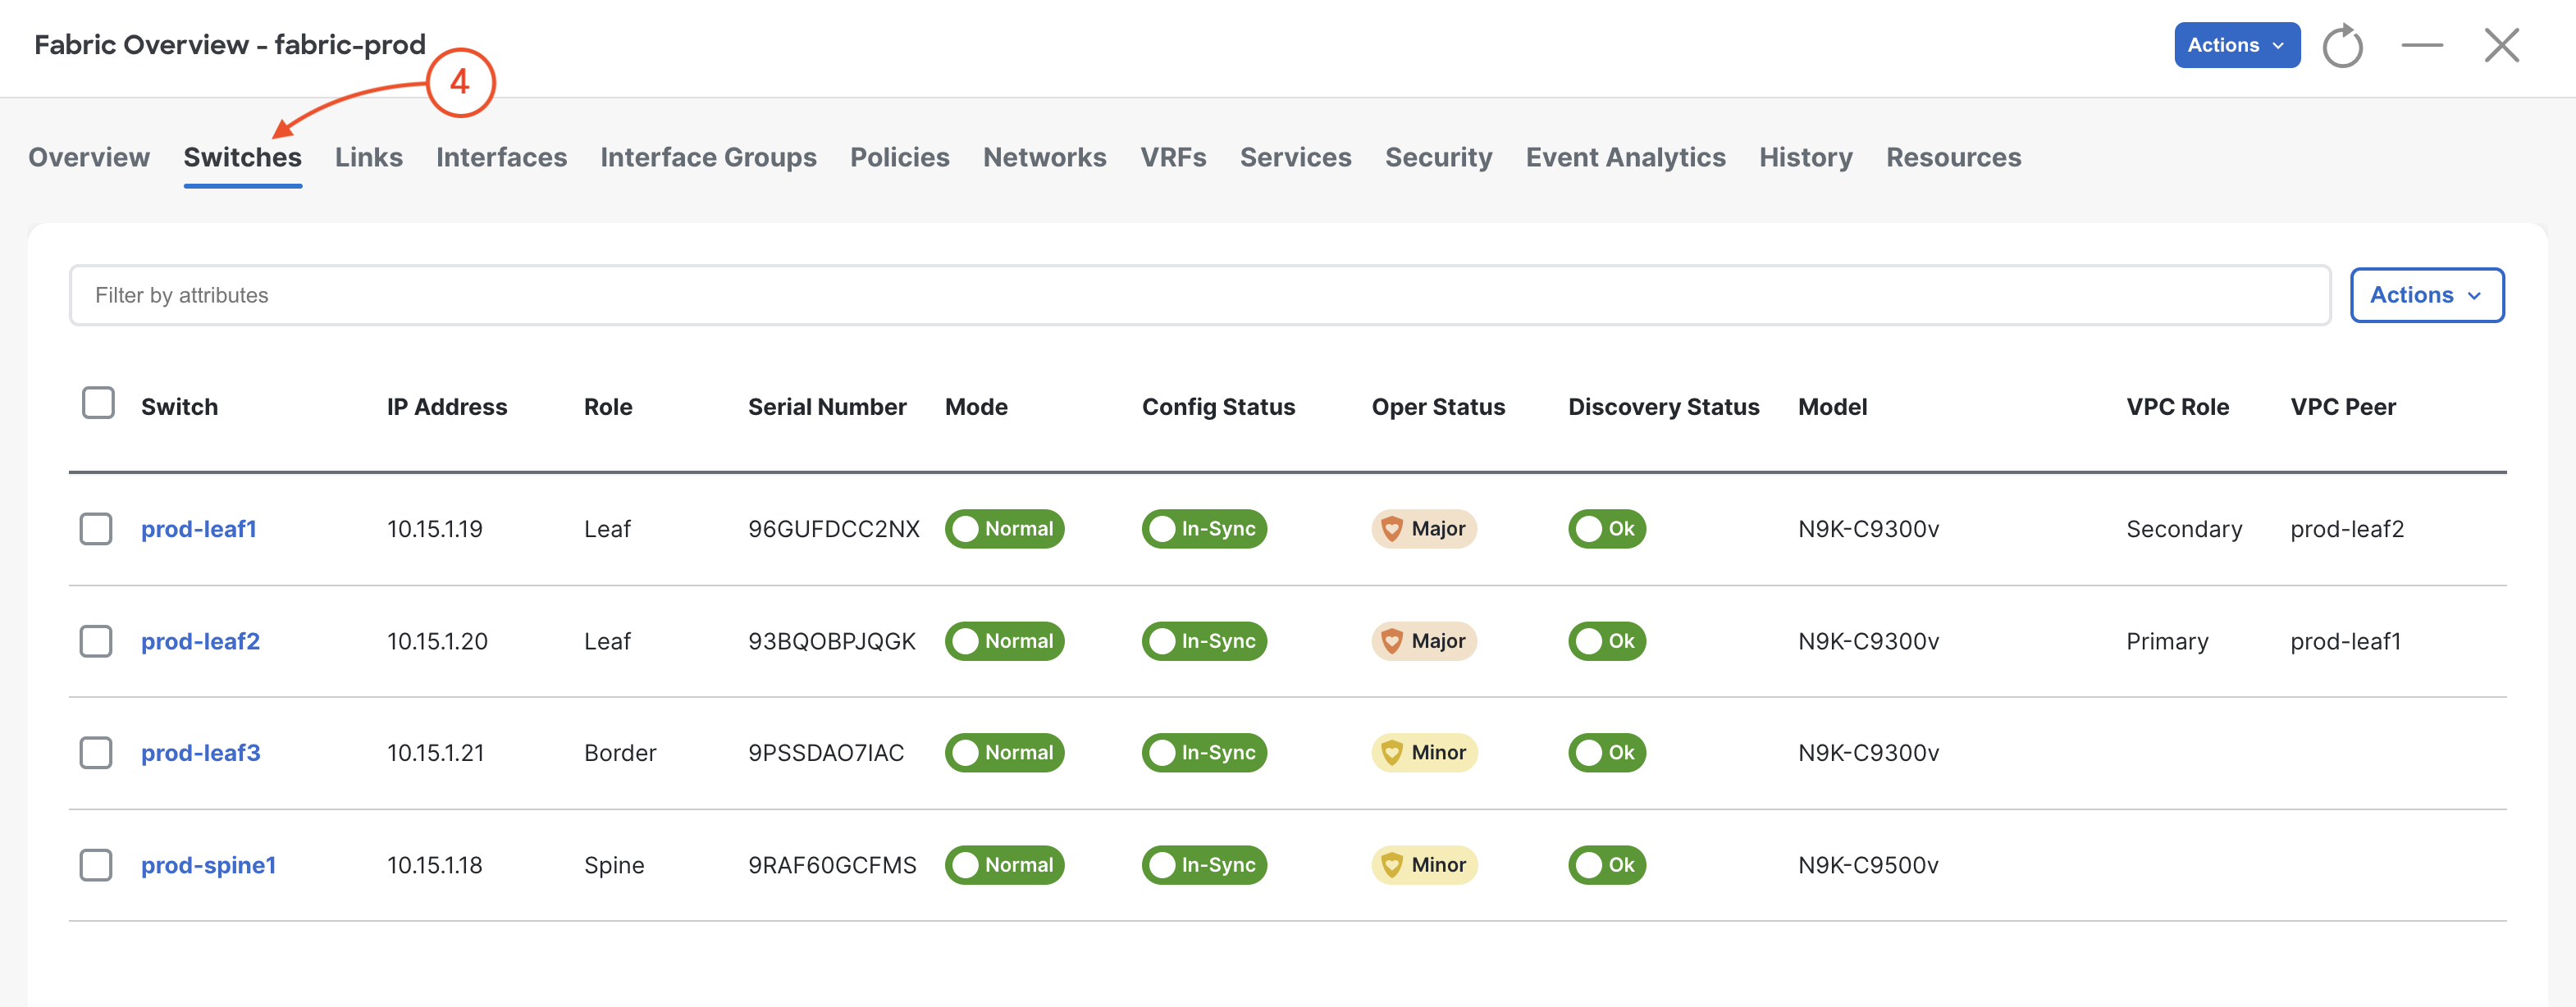
Task: View the History tab
Action: tap(1805, 158)
